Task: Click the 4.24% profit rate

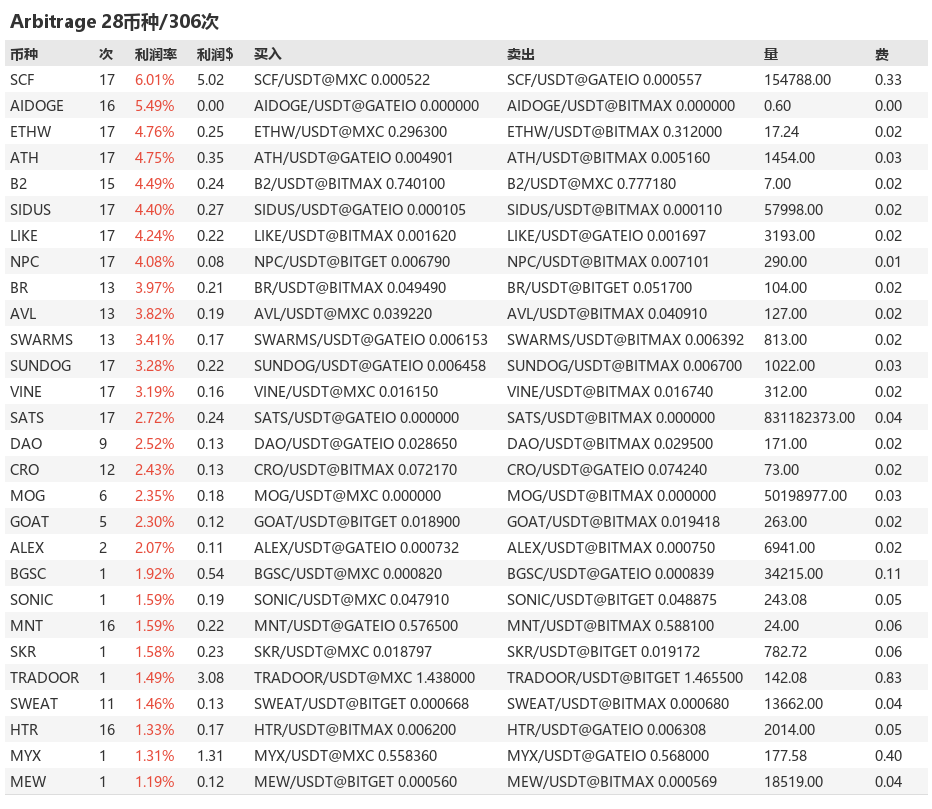Action: pyautogui.click(x=155, y=236)
